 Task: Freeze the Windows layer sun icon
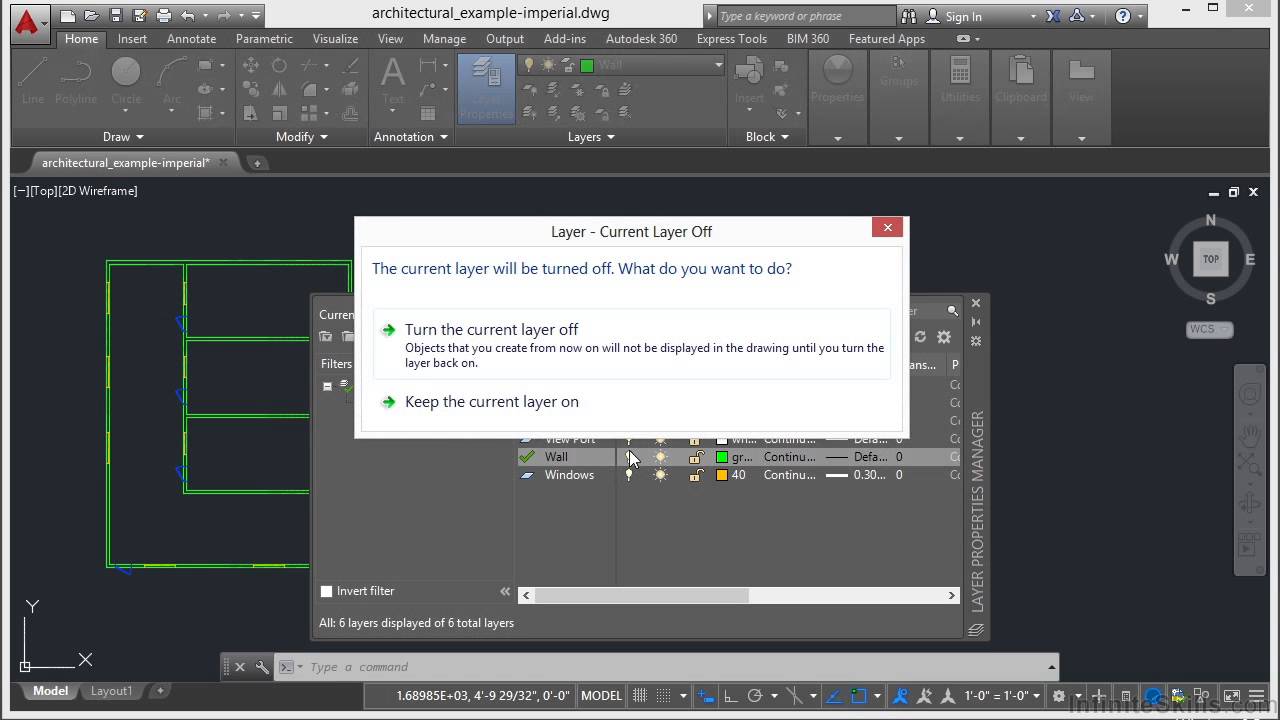pyautogui.click(x=660, y=475)
